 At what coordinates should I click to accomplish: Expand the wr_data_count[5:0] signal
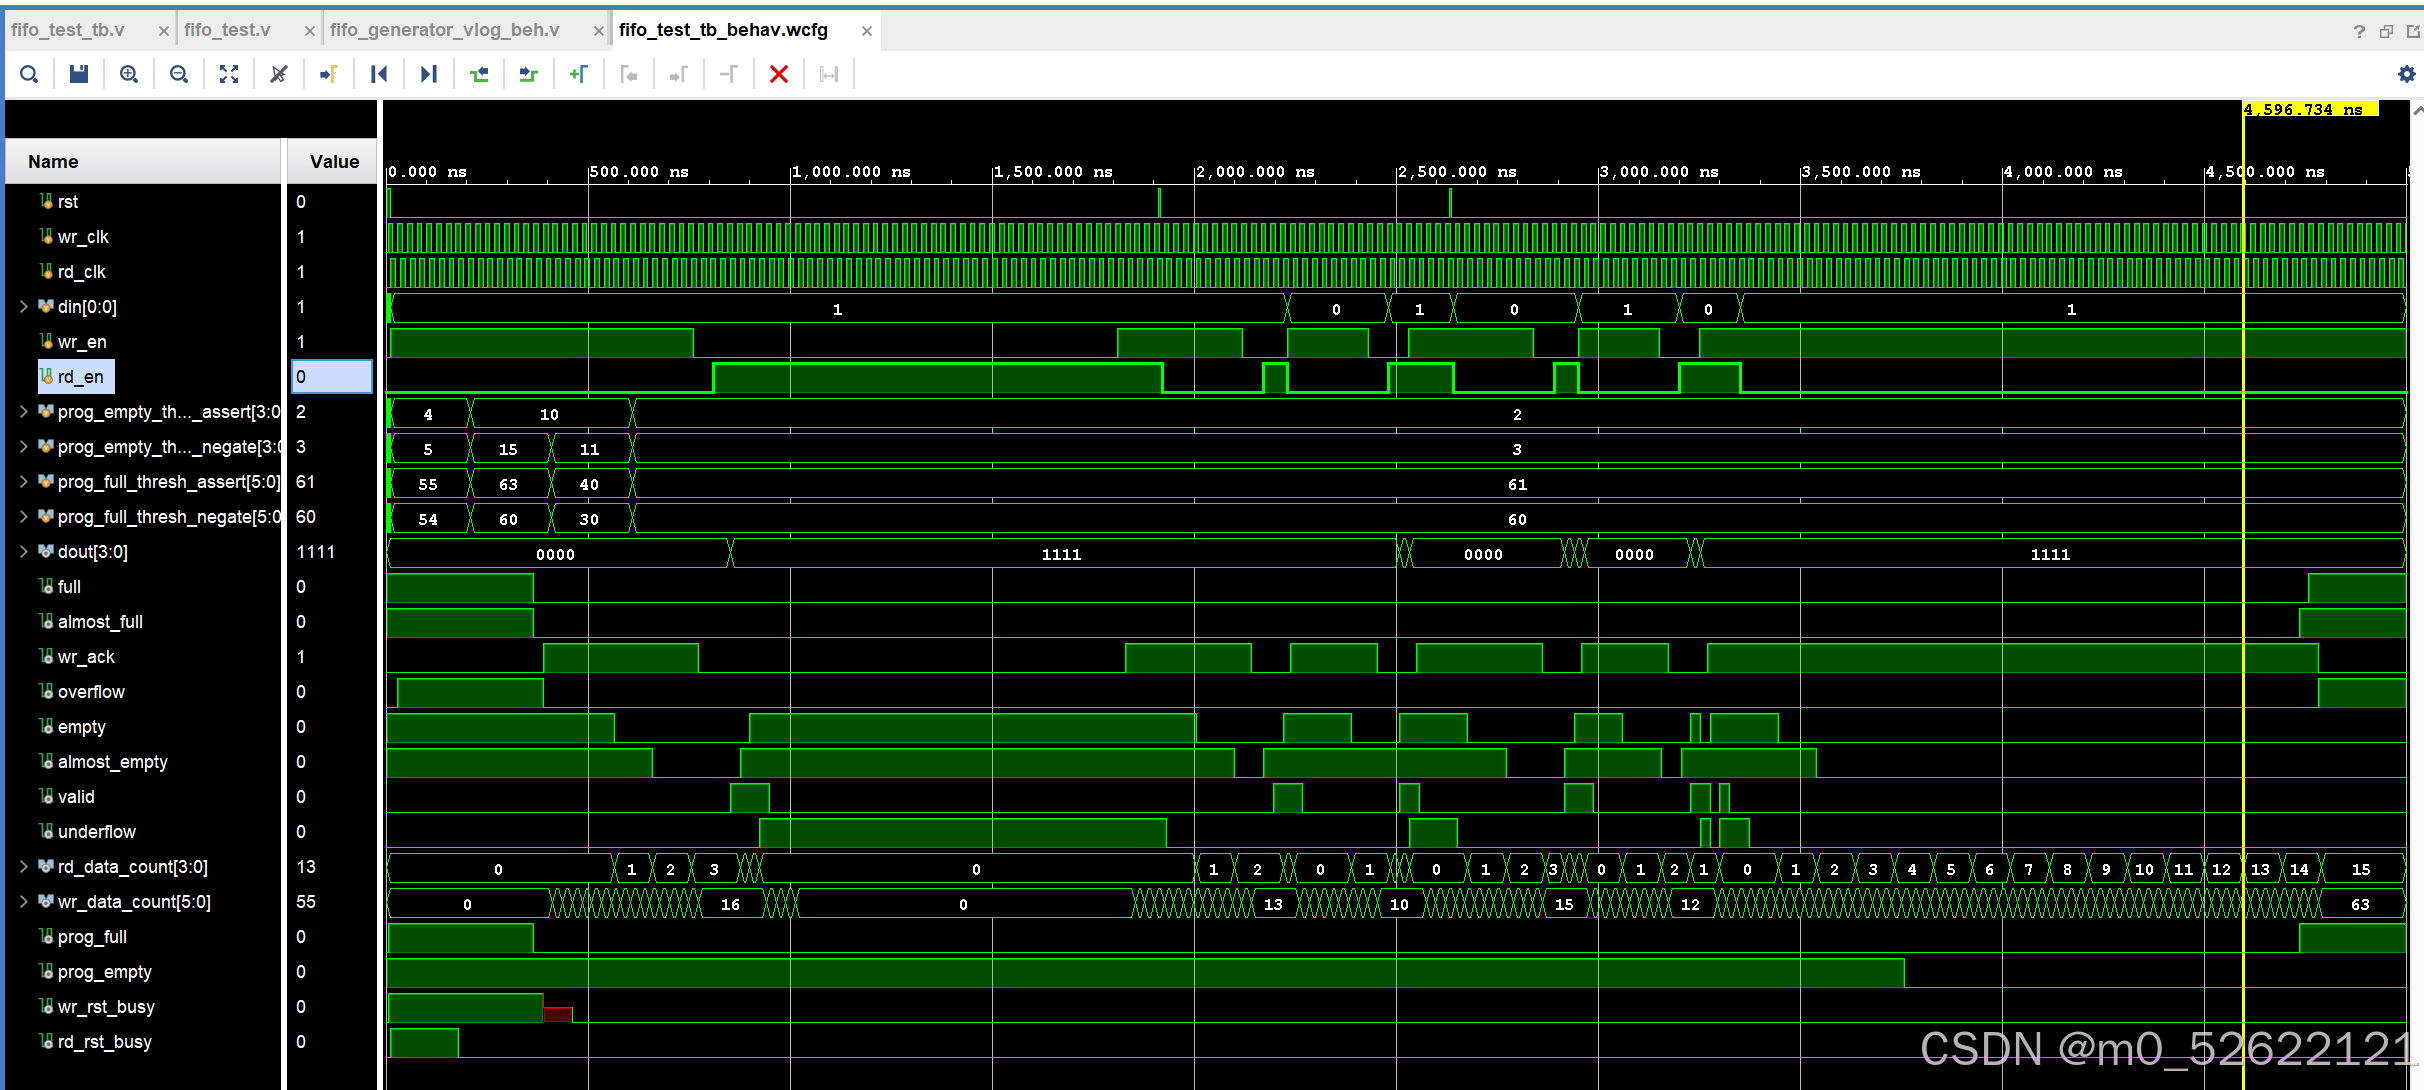pos(23,902)
